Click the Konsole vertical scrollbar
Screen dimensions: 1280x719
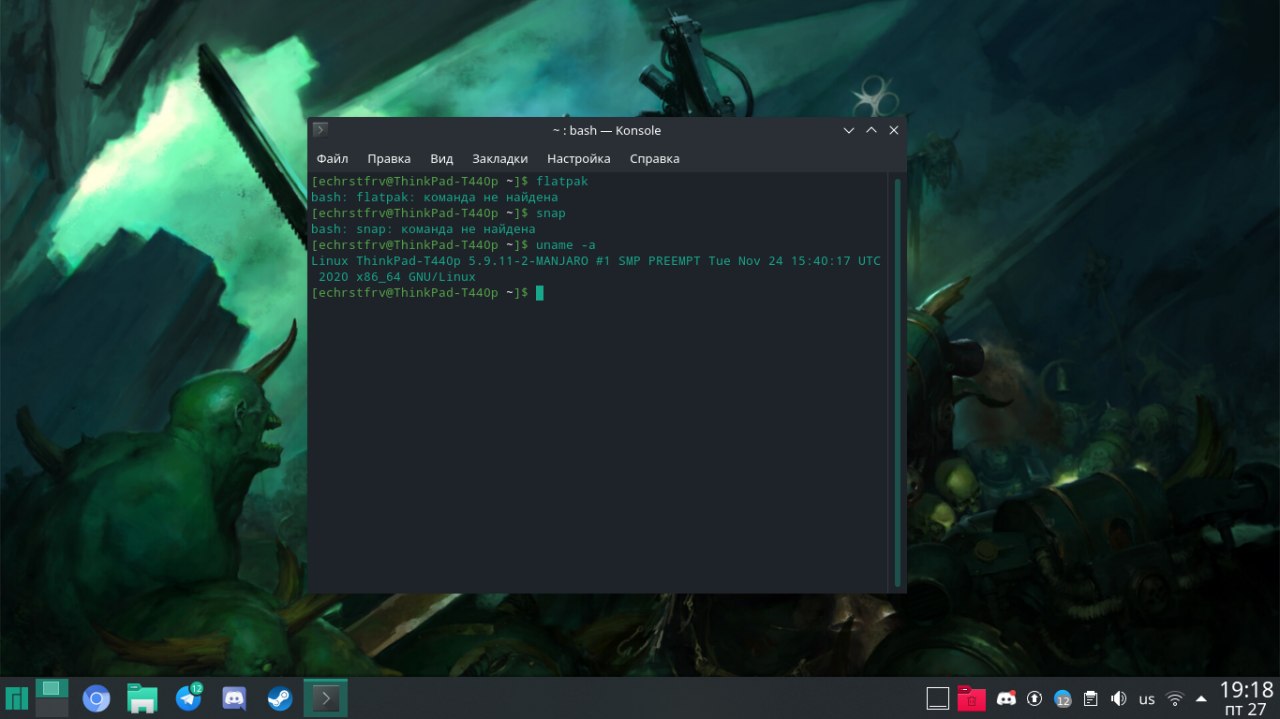[x=897, y=383]
